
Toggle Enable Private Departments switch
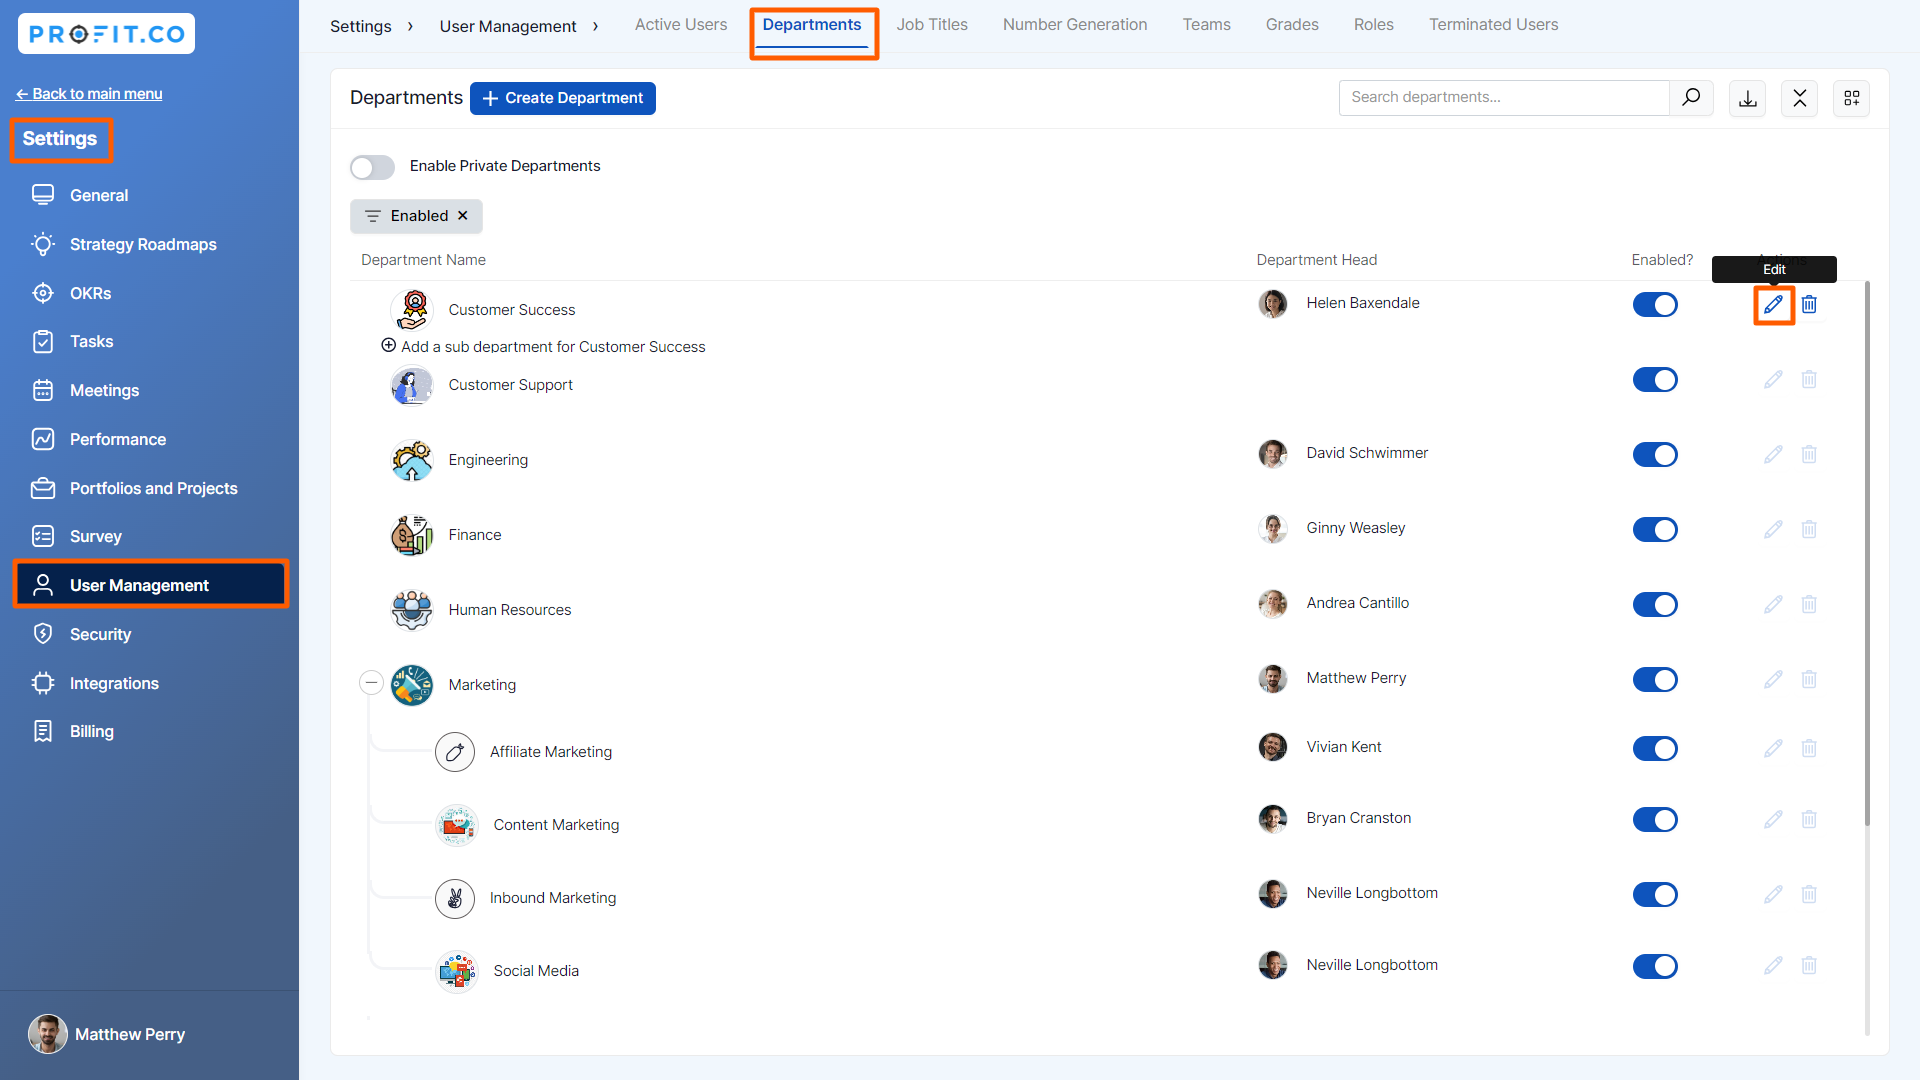pos(372,167)
